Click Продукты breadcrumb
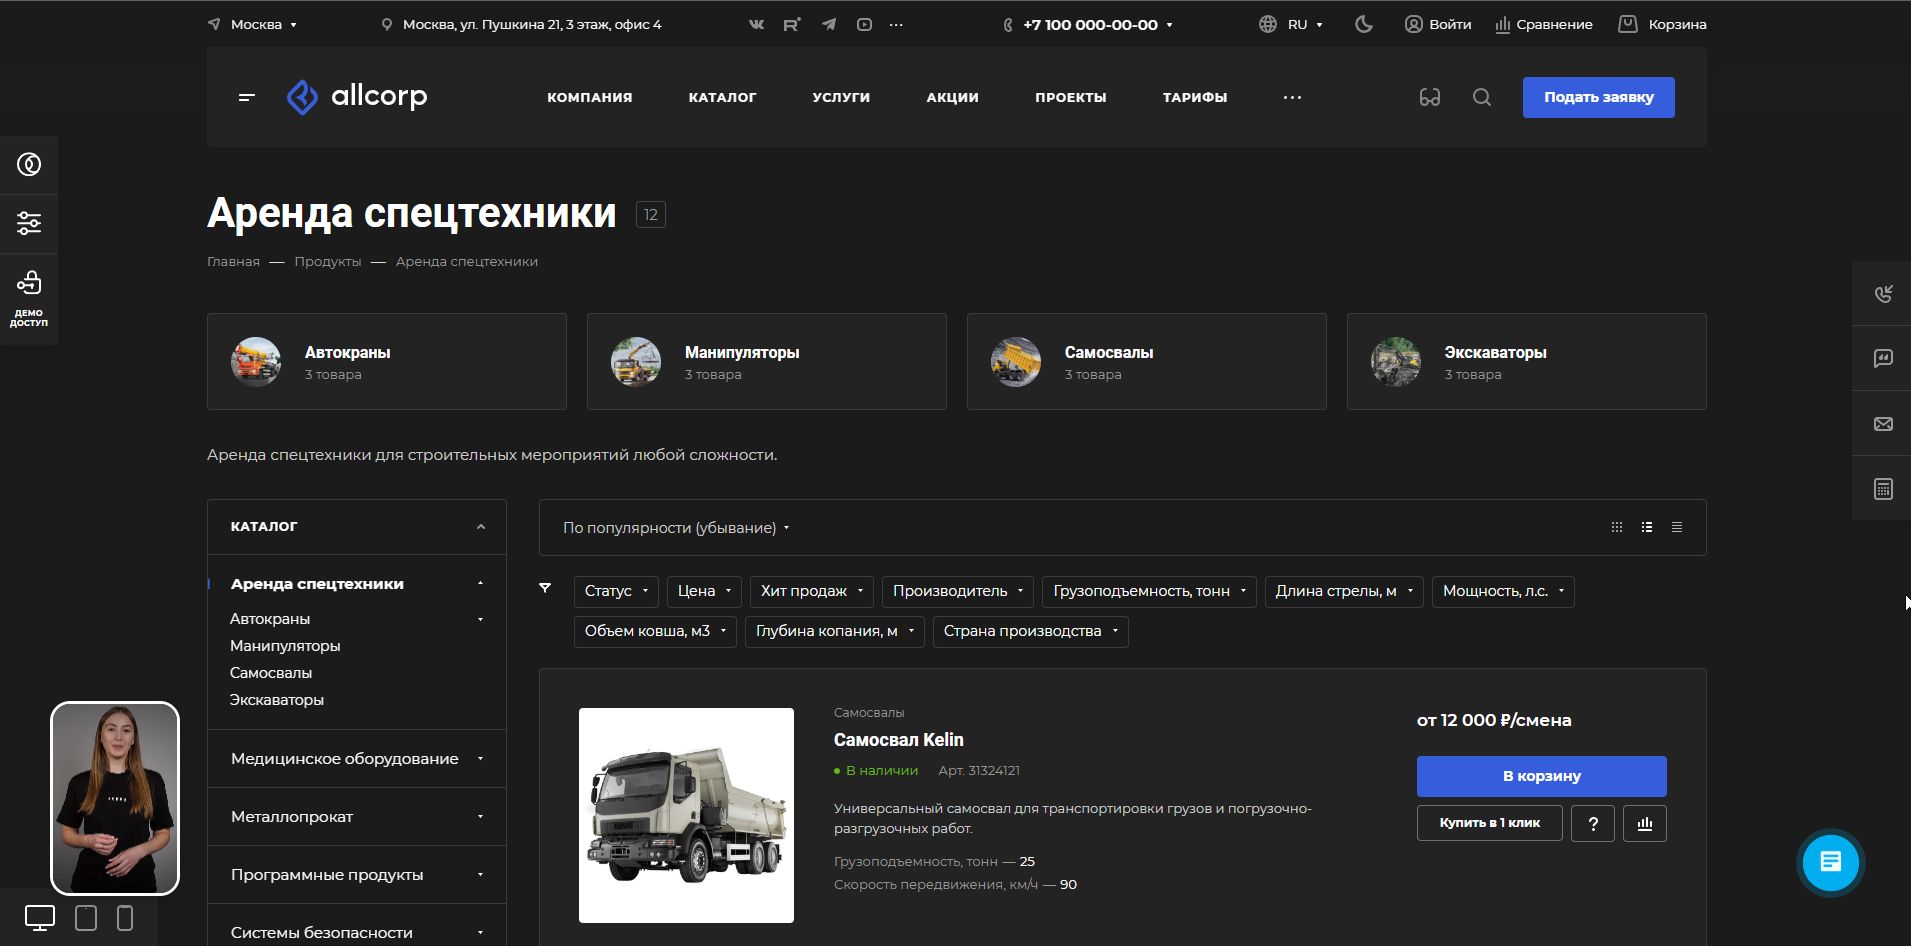 pos(327,261)
